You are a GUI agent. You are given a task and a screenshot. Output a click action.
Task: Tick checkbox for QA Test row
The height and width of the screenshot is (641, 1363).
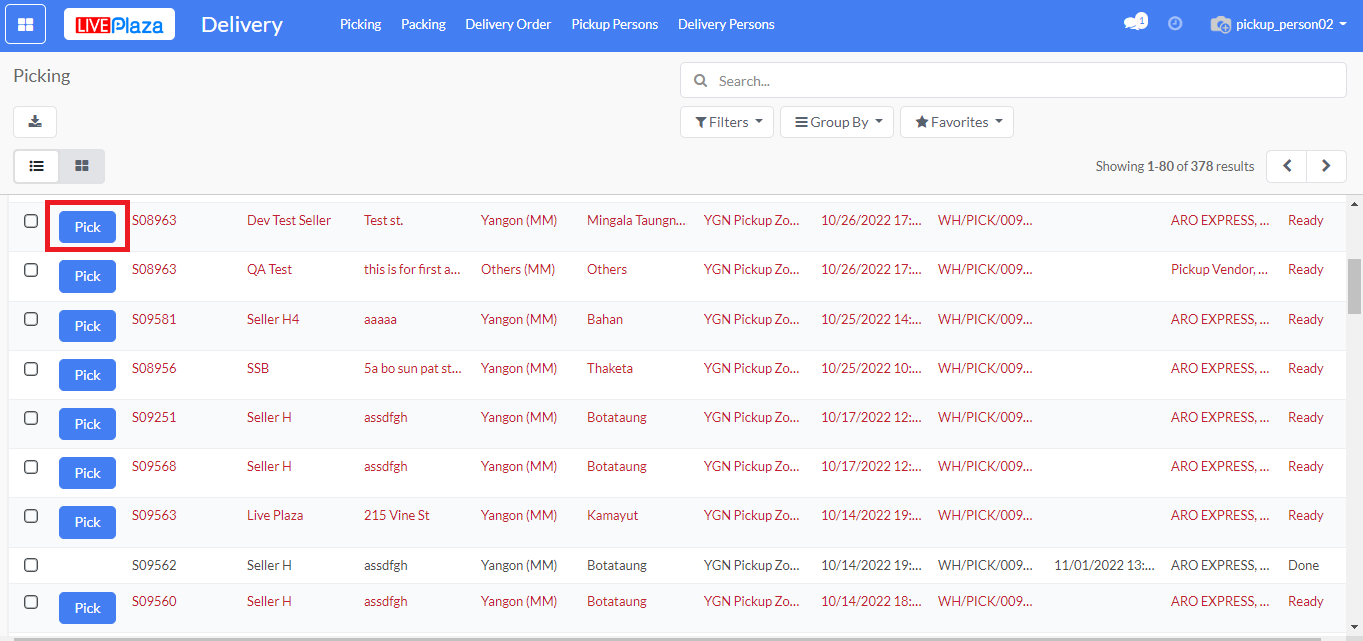pos(31,270)
